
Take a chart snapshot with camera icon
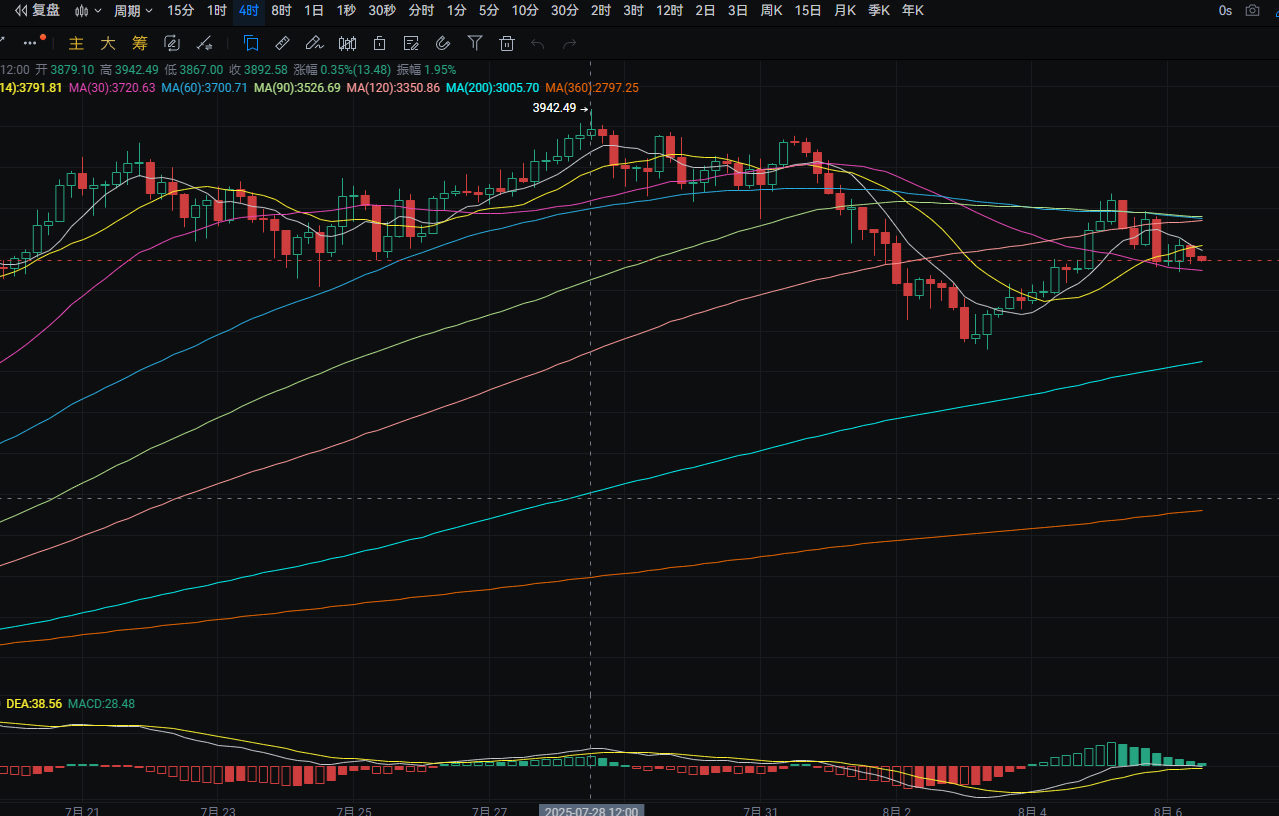1252,11
